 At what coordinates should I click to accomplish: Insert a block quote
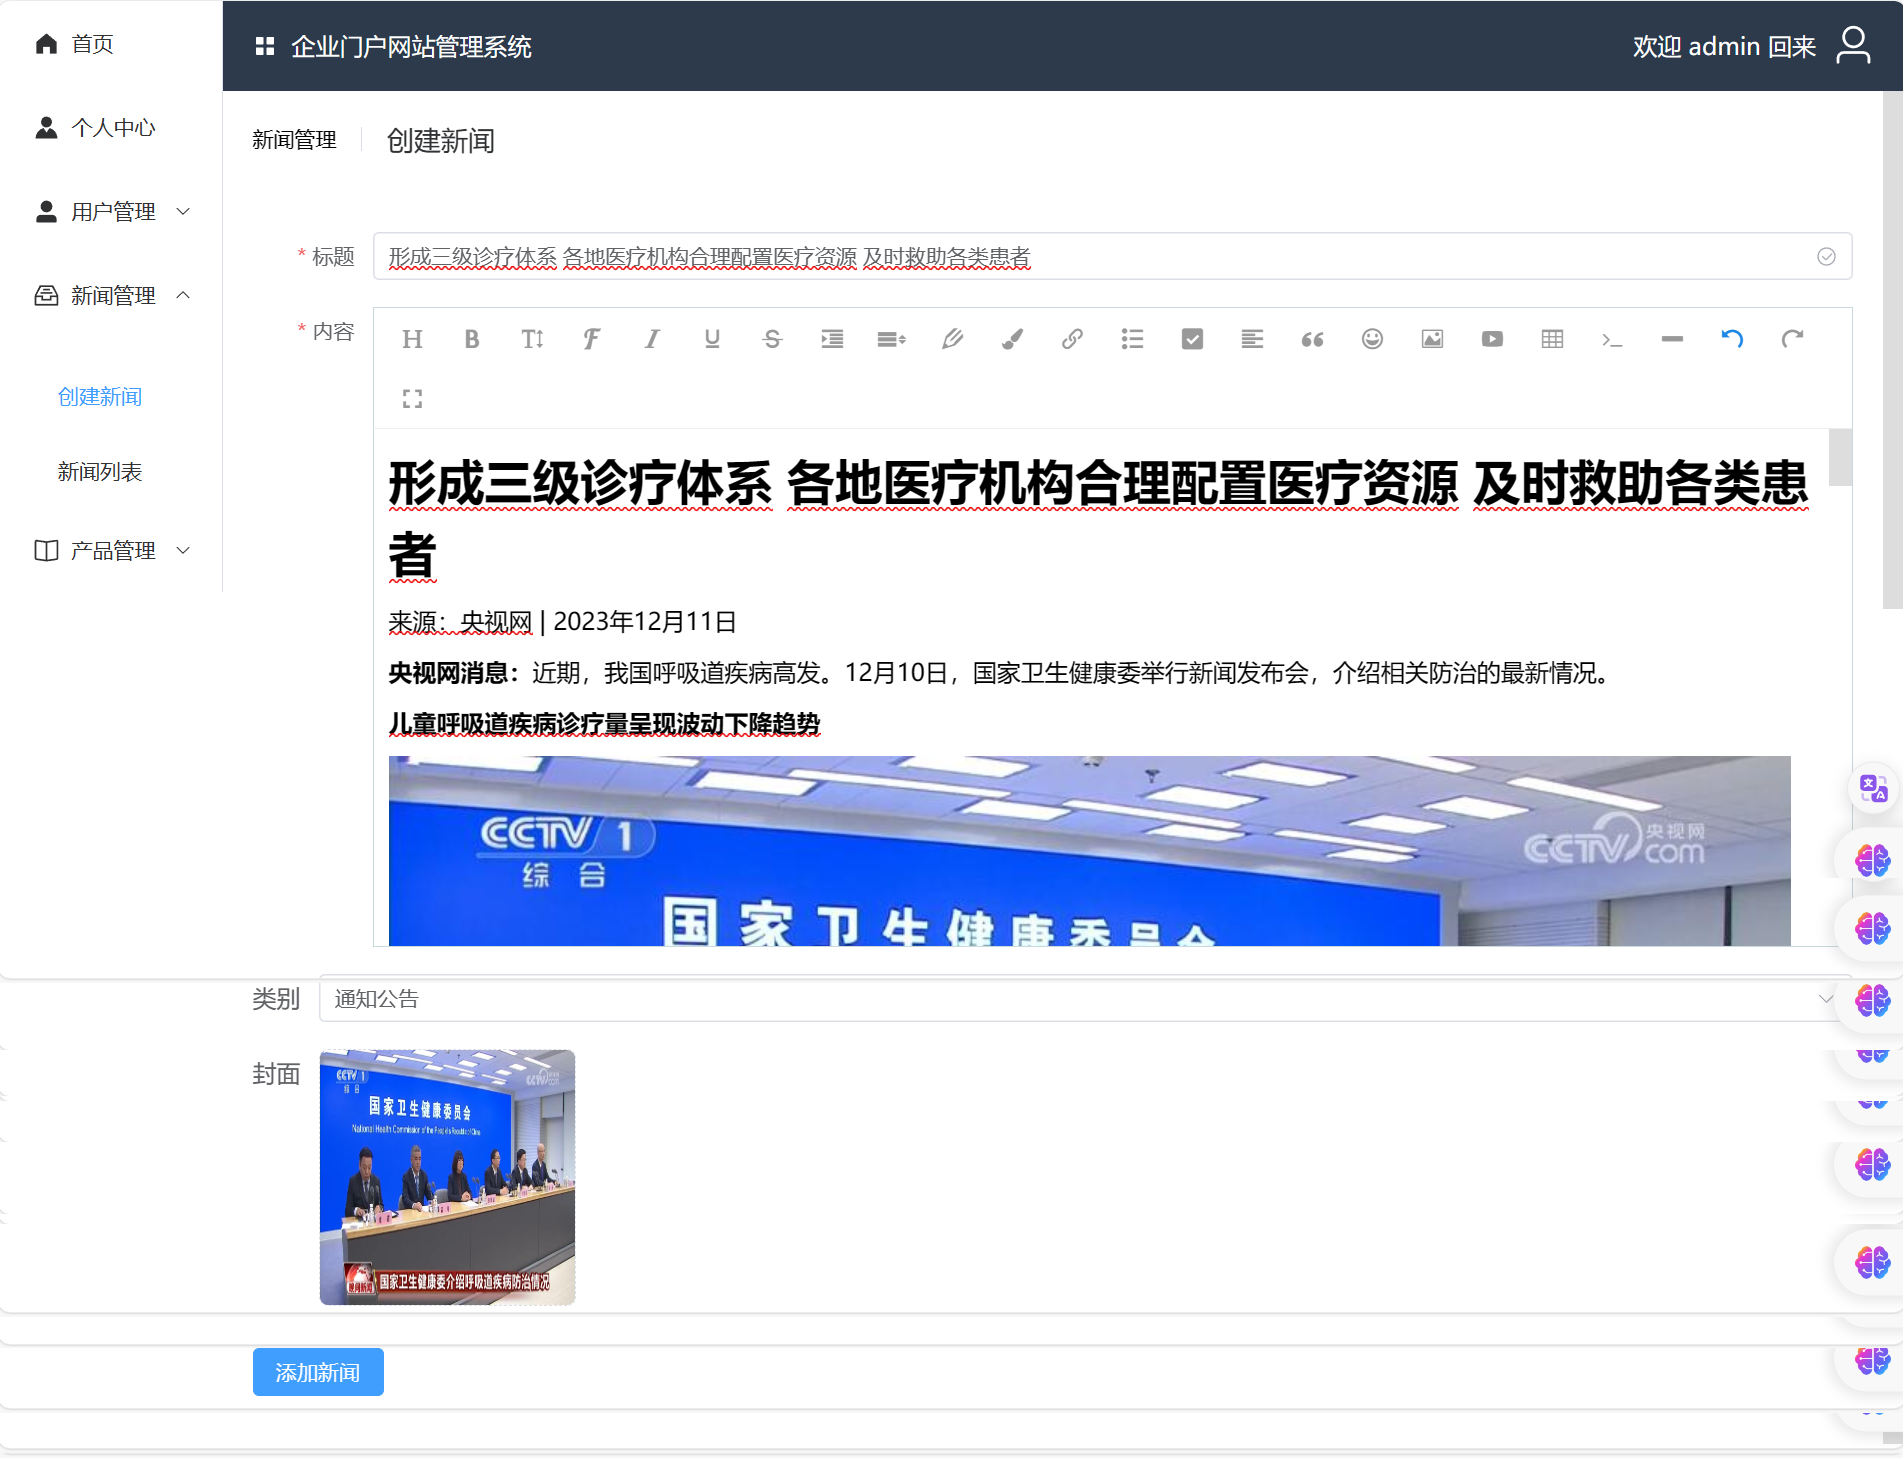click(1312, 339)
